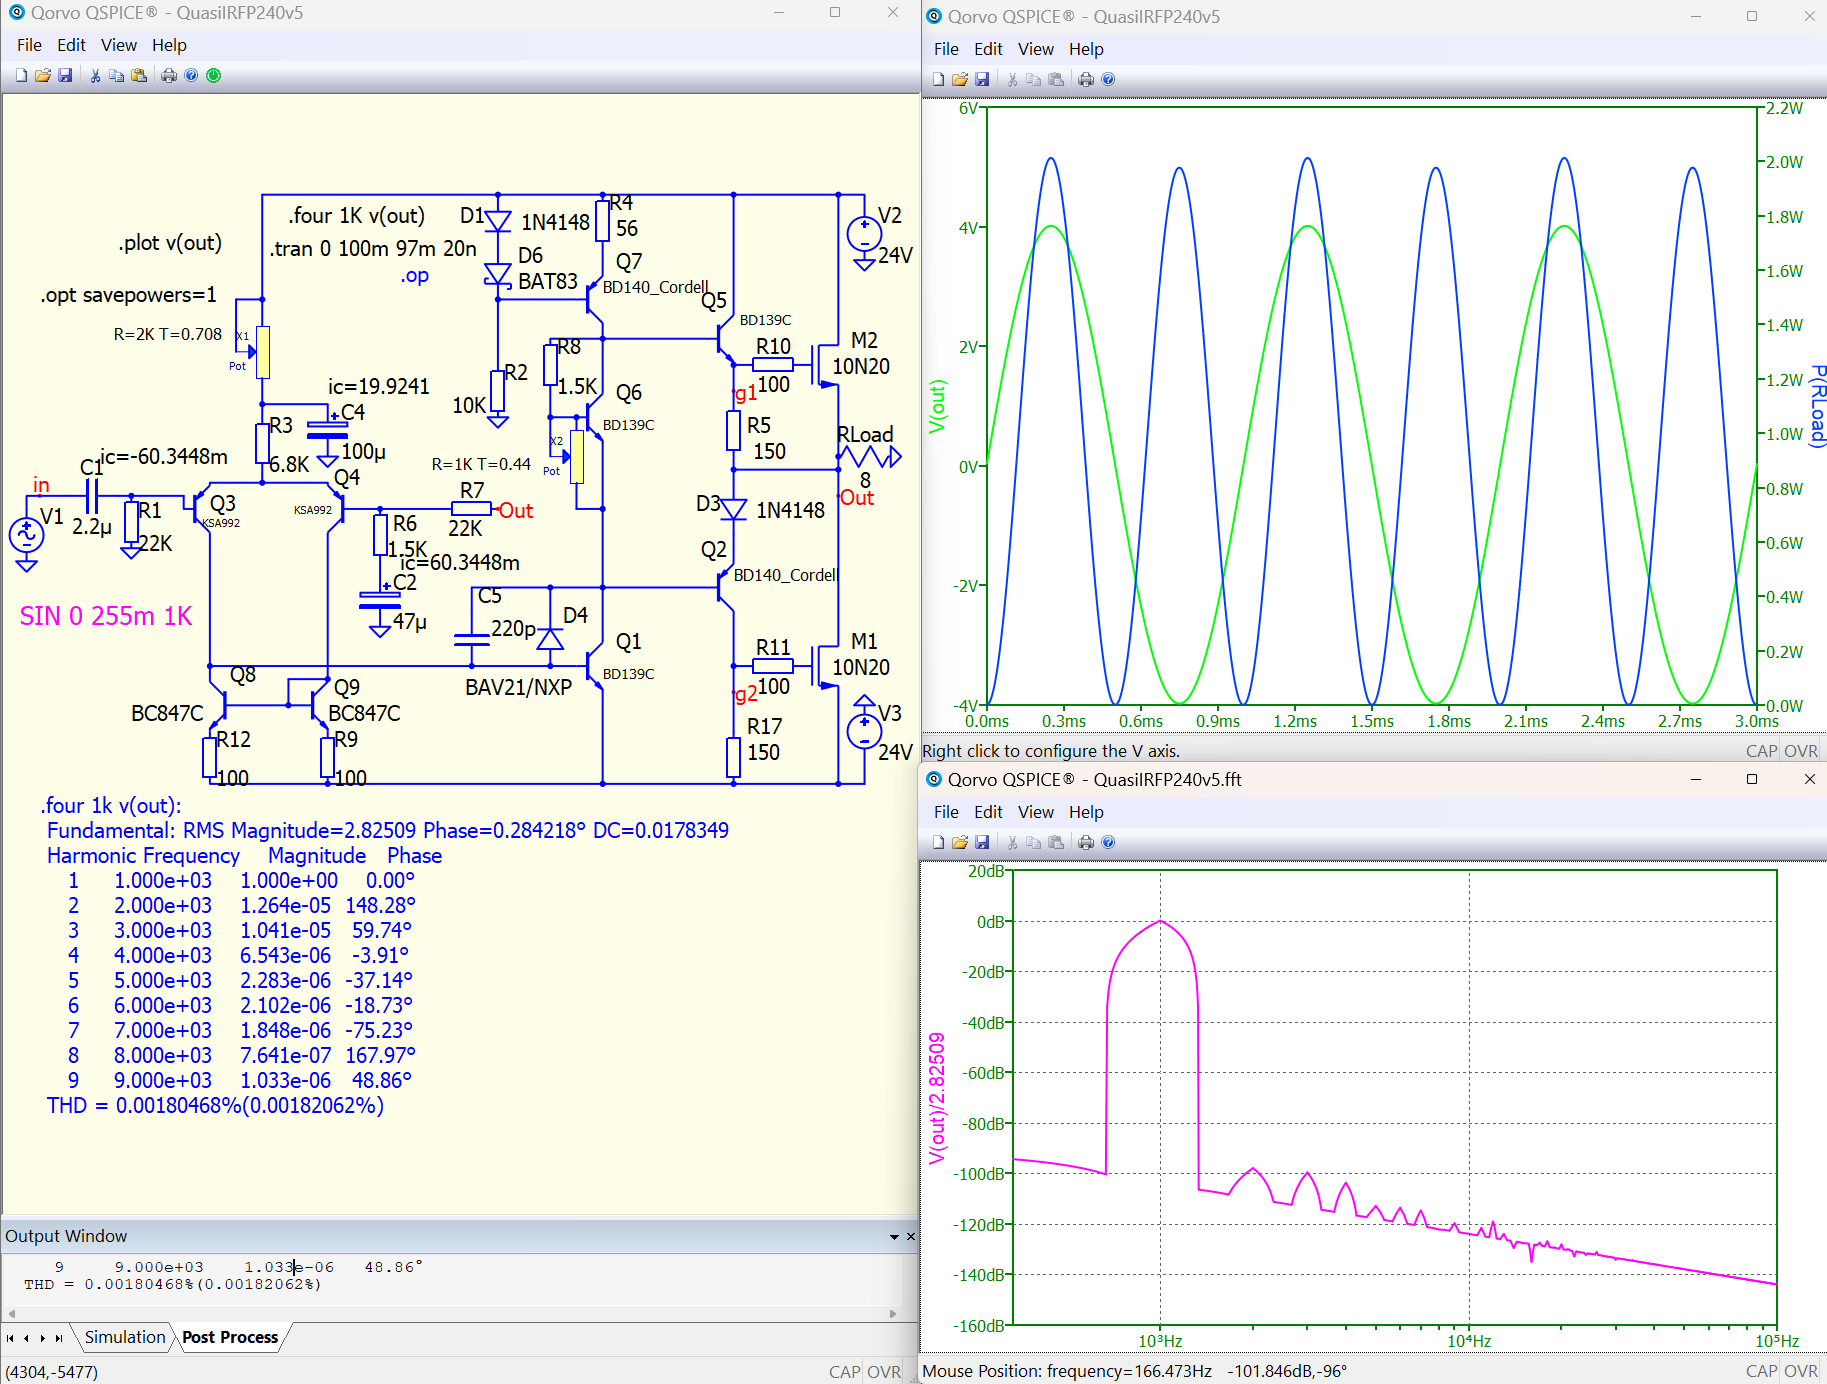The height and width of the screenshot is (1384, 1827).
Task: Click the X1 potentiometer symbol
Action: [x=262, y=352]
